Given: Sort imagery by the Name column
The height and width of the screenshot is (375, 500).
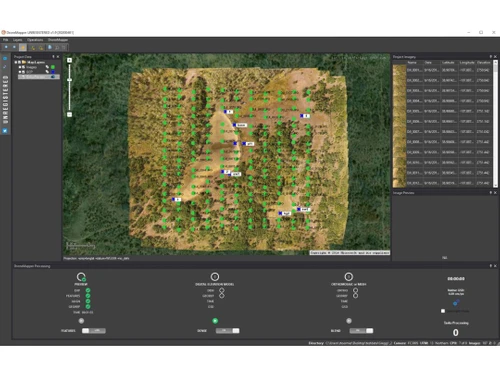Looking at the screenshot, I should point(412,62).
